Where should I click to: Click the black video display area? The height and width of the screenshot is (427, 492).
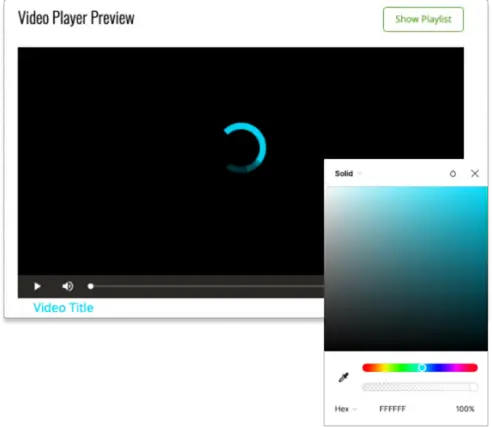(170, 160)
